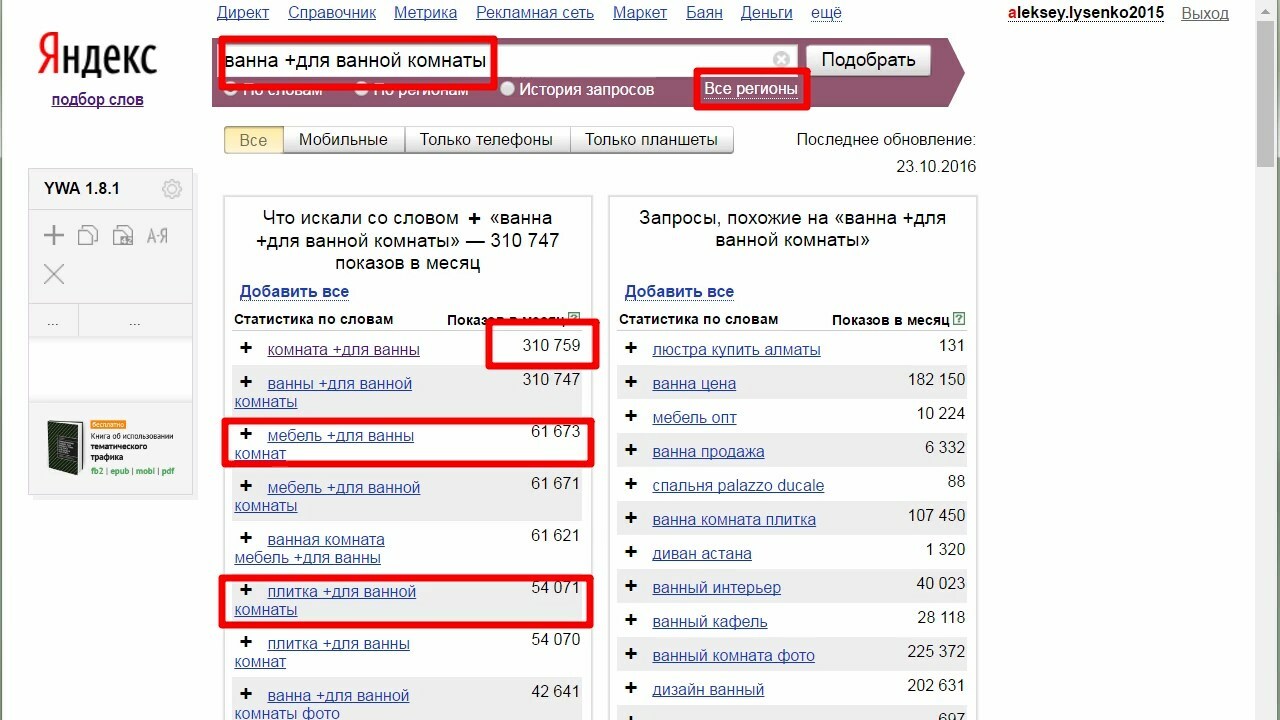This screenshot has height=720, width=1280.
Task: Add 'ванна +для ванной комнаты фото' with plus icon
Action: (x=246, y=694)
